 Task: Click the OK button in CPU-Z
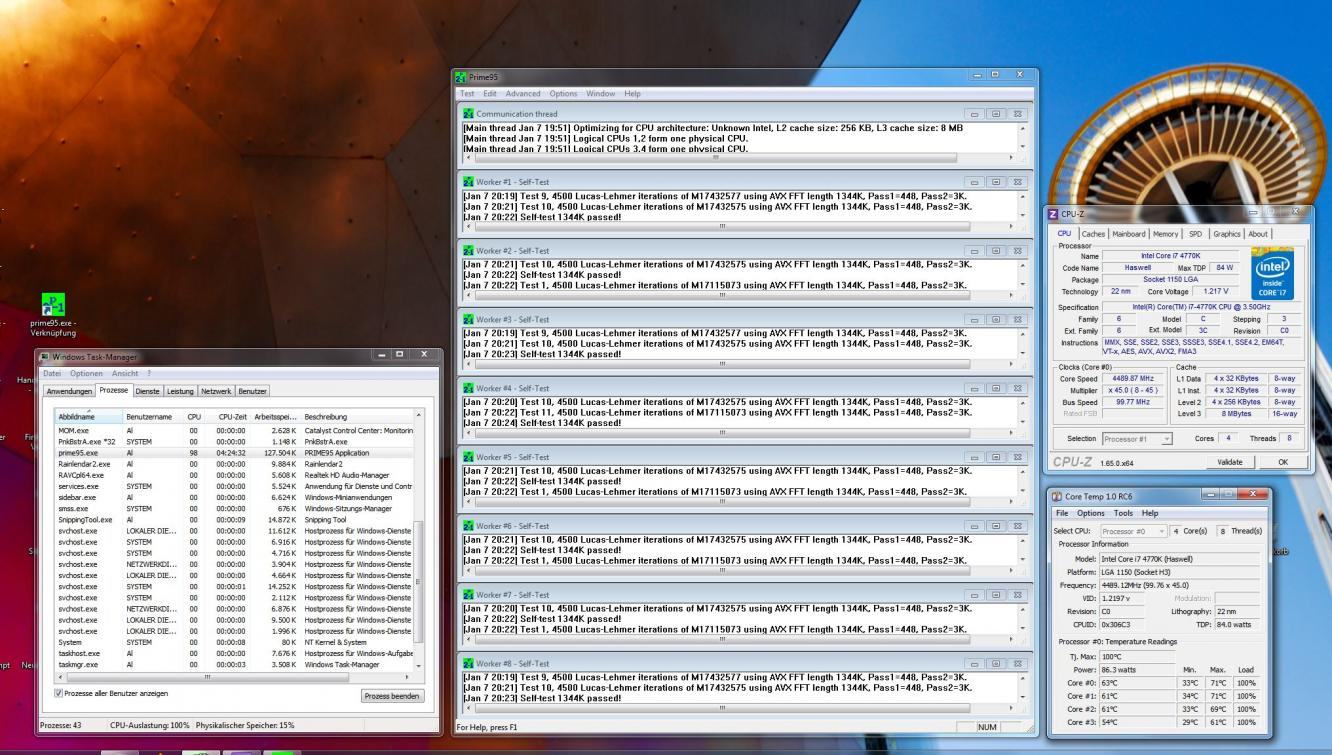(1283, 462)
